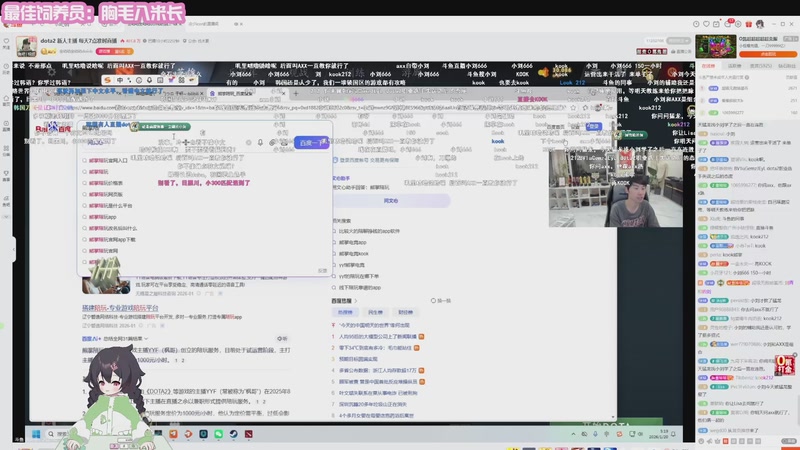Screen dimensions: 800x450
Task: Open the game promo thumbnail at top right
Action: 715,46
